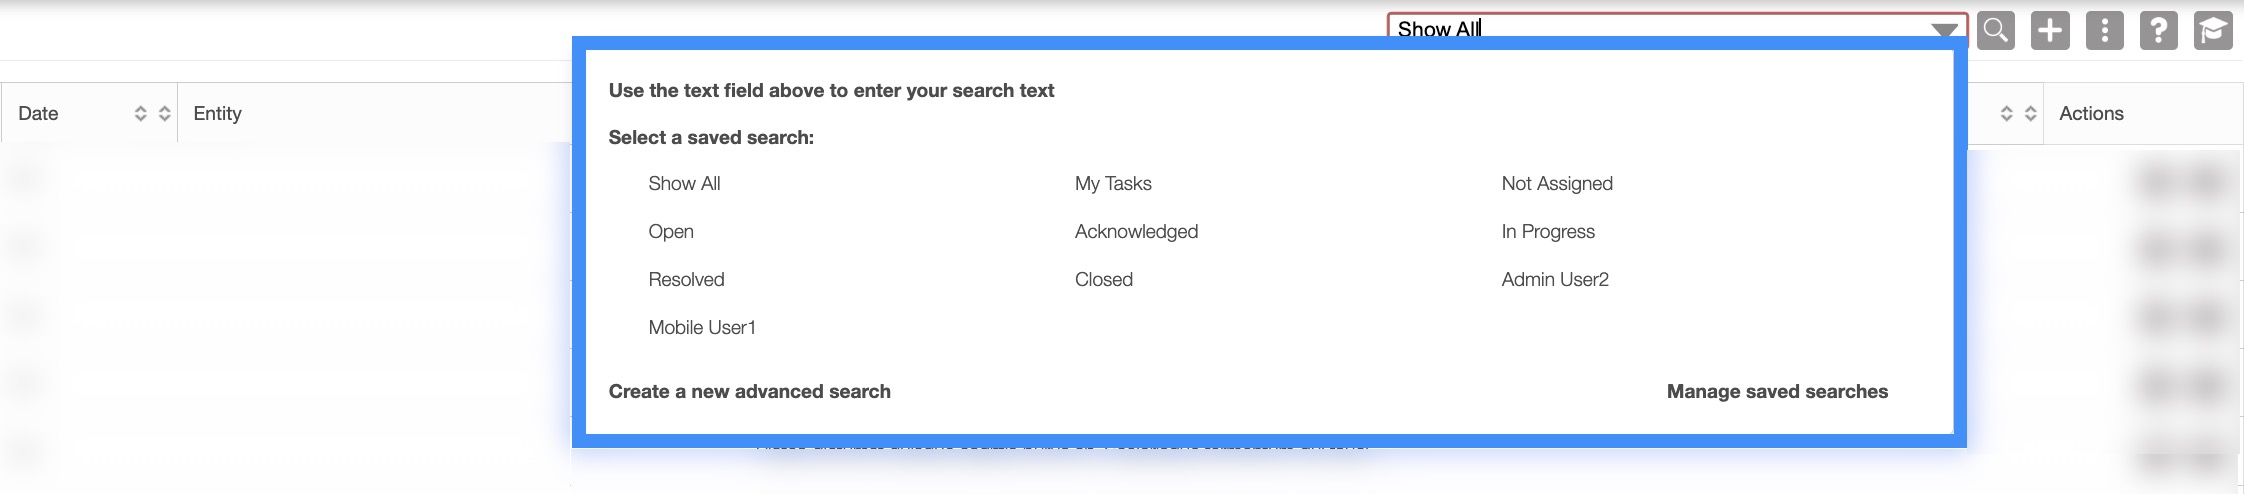Click the plus icon to add new
Screen dimensions: 2244x494
pyautogui.click(x=2050, y=31)
